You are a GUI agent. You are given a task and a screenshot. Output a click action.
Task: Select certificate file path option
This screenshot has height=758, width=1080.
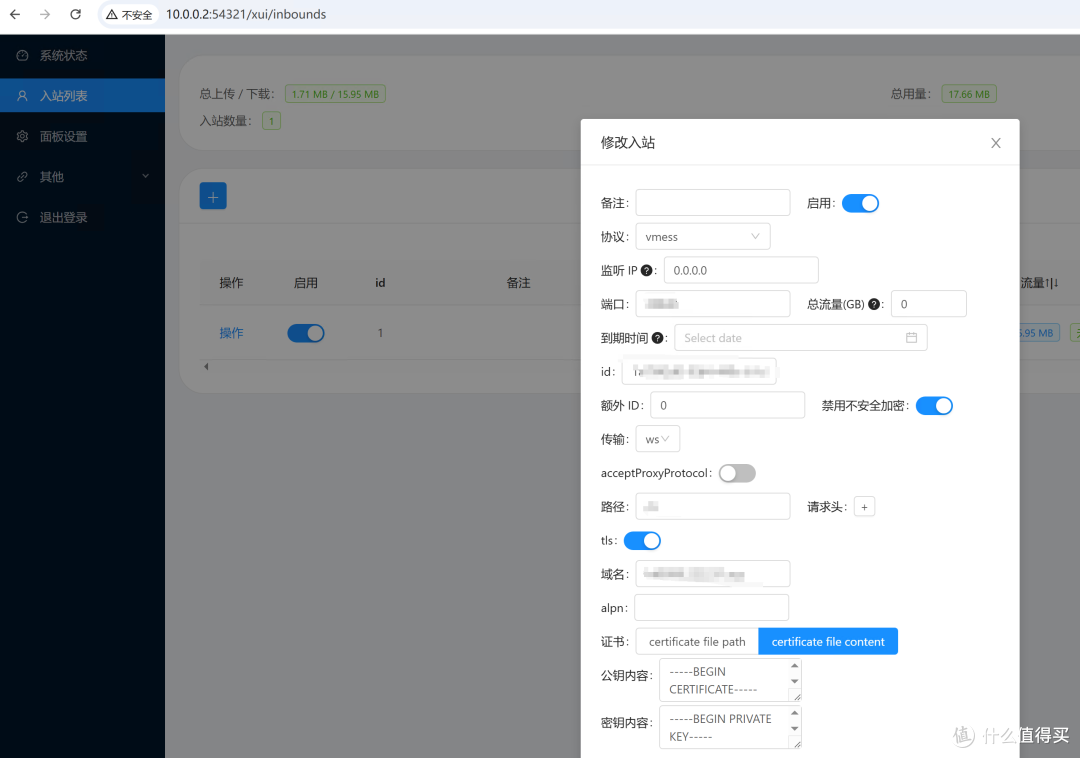tap(697, 642)
